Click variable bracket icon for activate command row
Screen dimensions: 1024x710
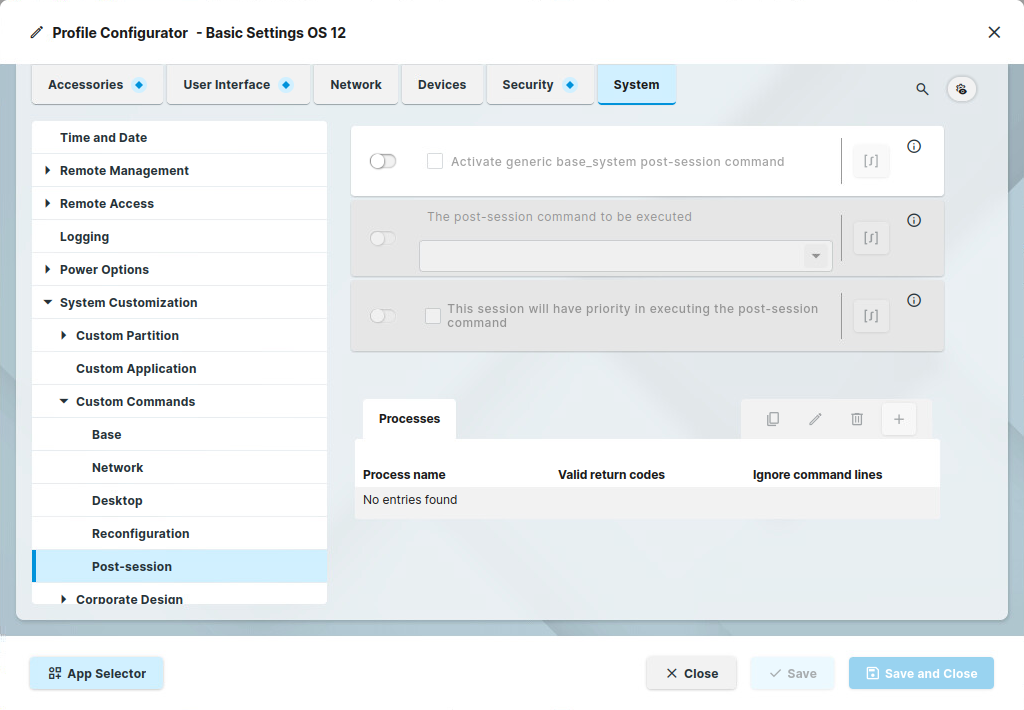[x=871, y=161]
